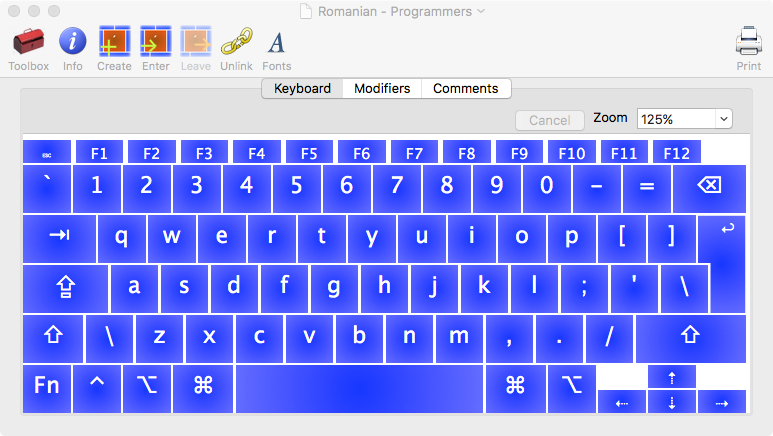
Task: Click the Create dead key icon
Action: 114,41
